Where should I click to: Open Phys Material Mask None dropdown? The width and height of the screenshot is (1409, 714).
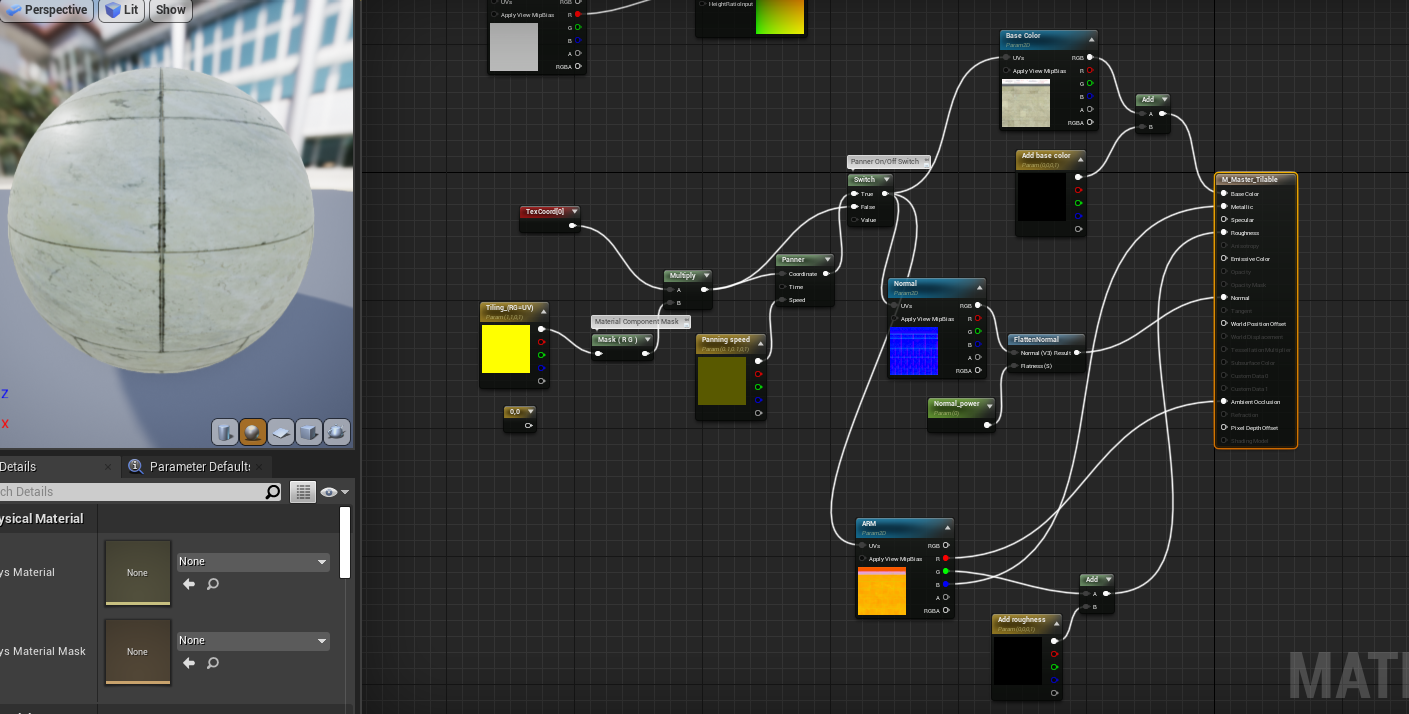(253, 641)
